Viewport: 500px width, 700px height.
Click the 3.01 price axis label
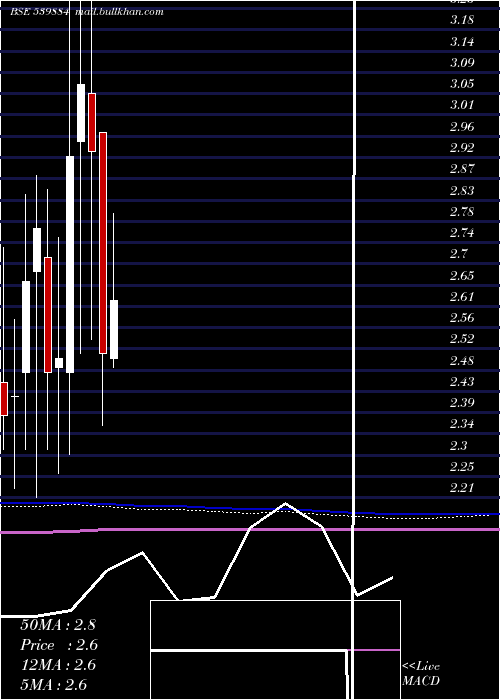[x=462, y=105]
